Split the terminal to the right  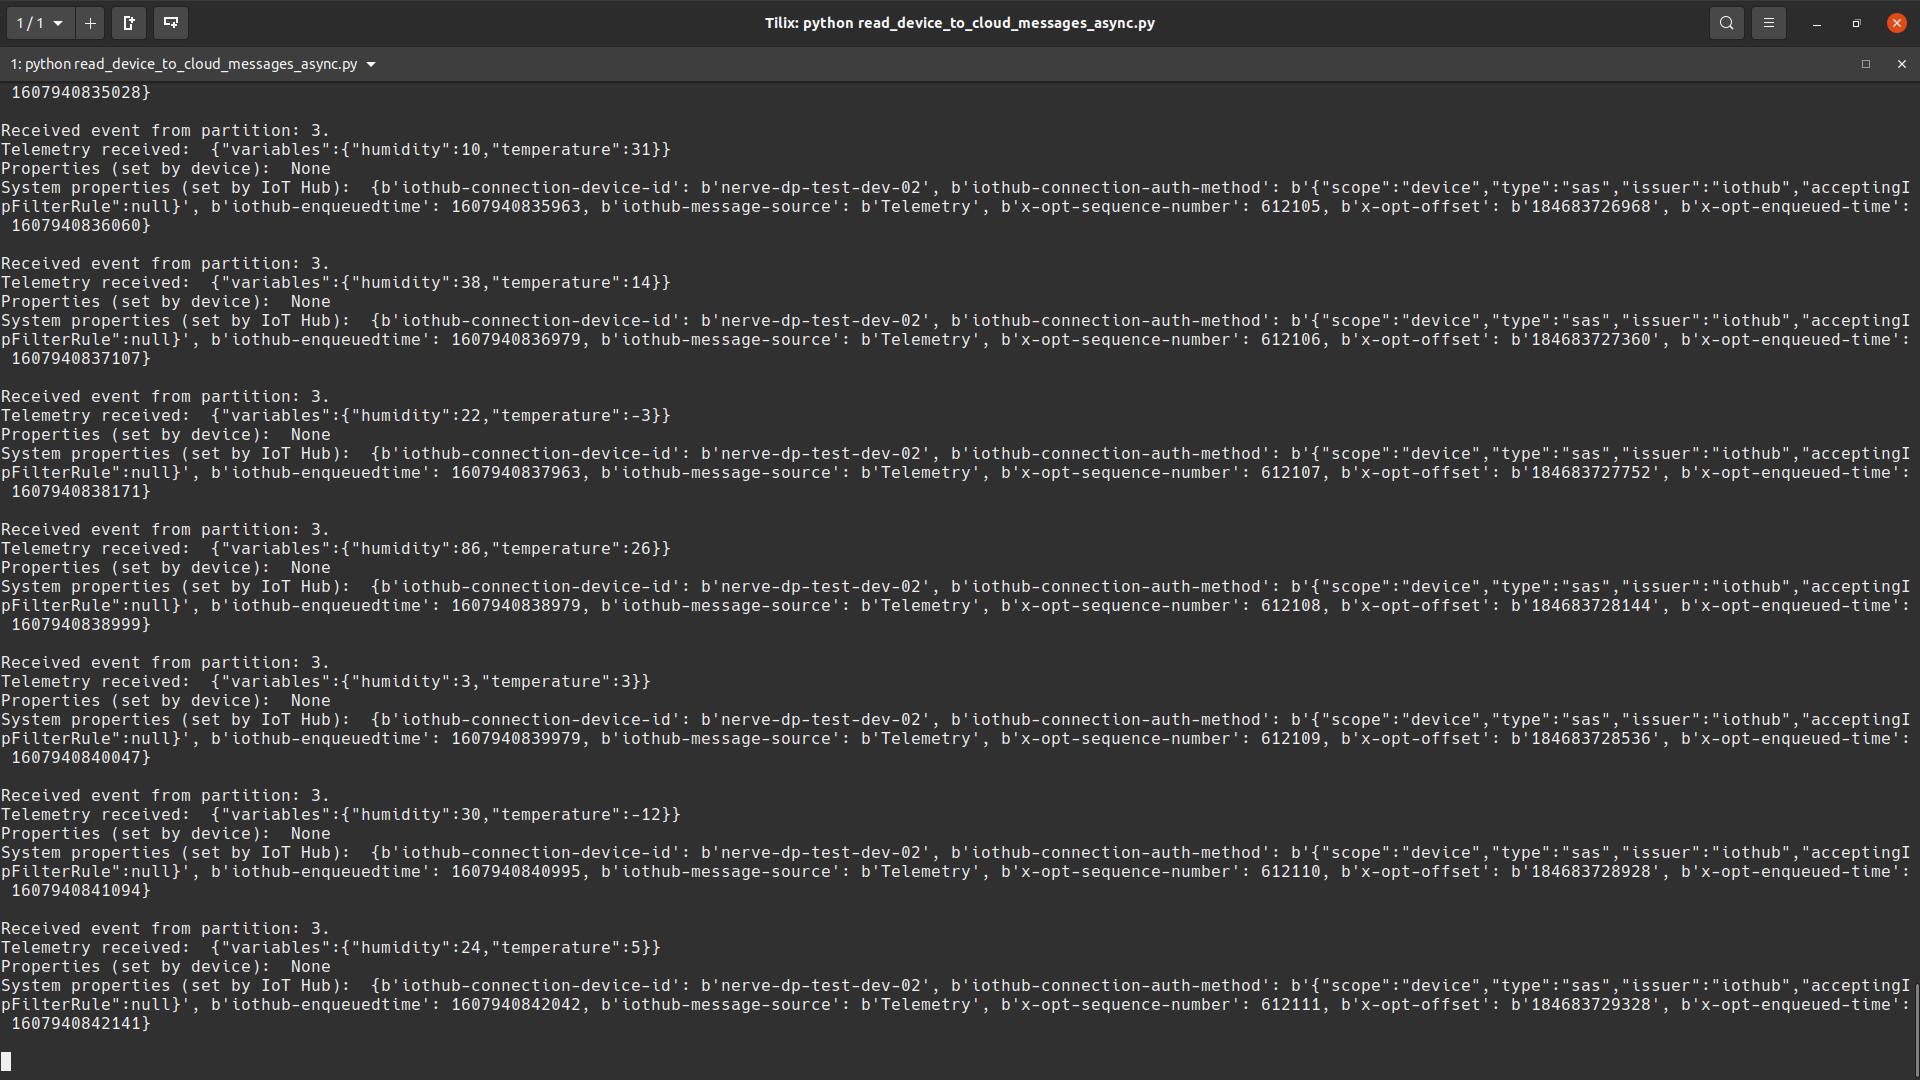tap(128, 22)
